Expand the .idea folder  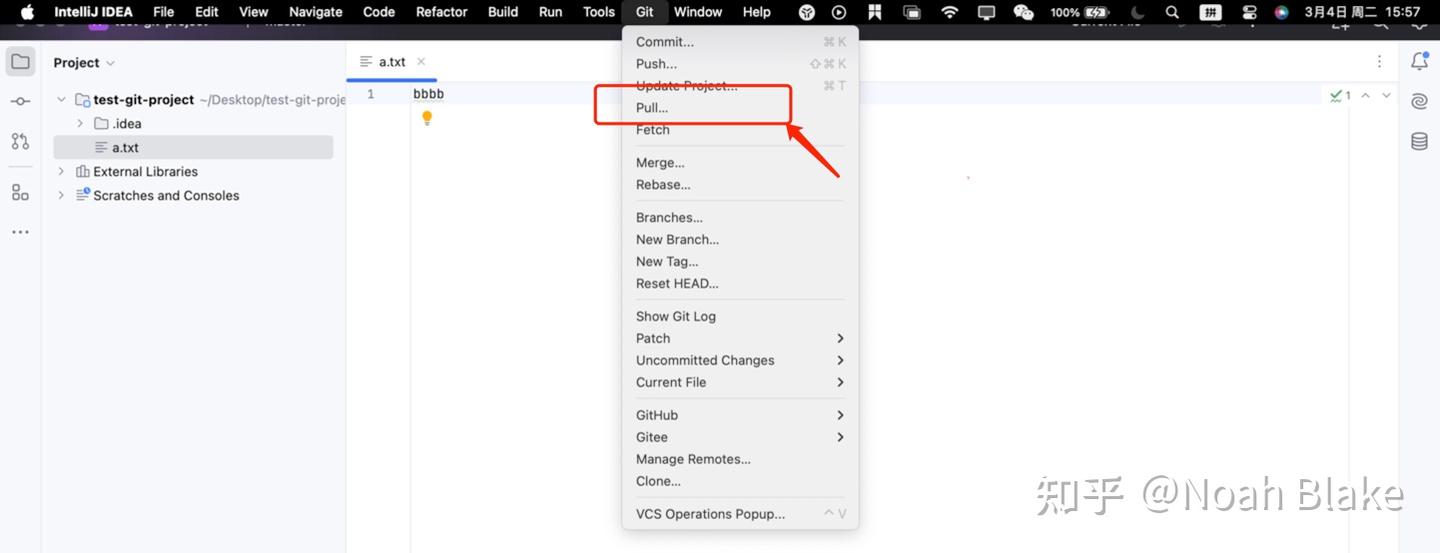tap(80, 124)
